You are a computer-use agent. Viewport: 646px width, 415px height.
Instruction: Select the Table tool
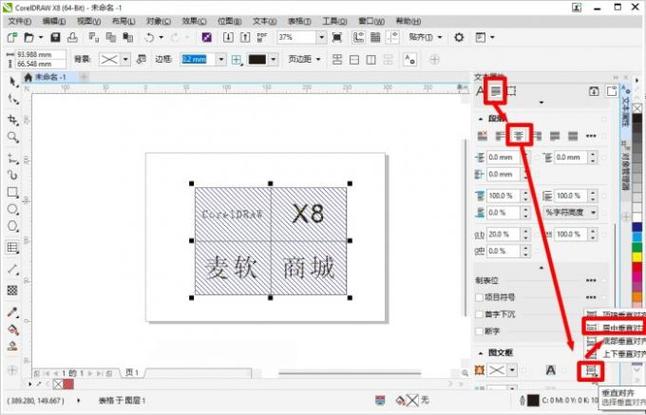[13, 248]
